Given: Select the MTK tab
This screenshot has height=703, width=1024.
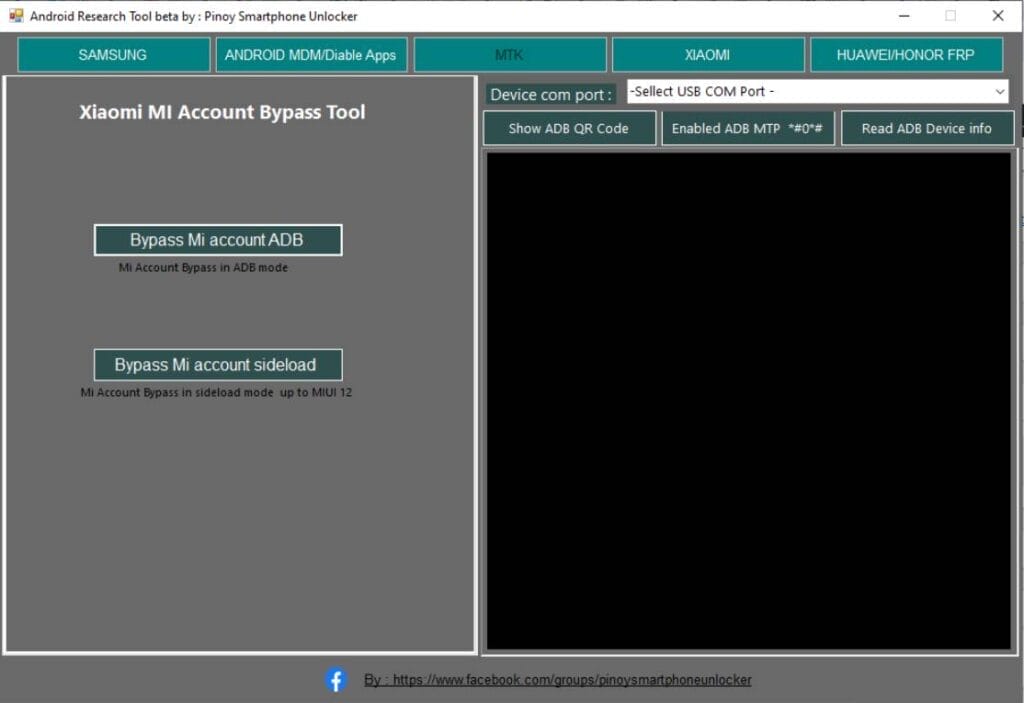Looking at the screenshot, I should 509,55.
